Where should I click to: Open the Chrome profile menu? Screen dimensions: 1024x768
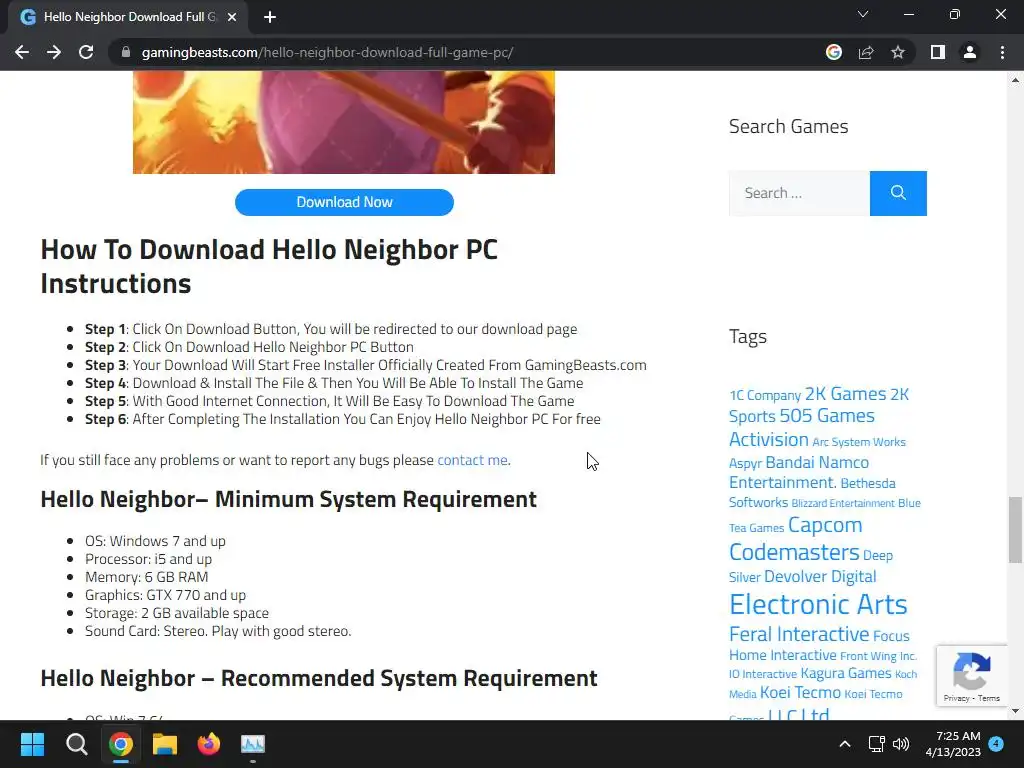[x=970, y=52]
